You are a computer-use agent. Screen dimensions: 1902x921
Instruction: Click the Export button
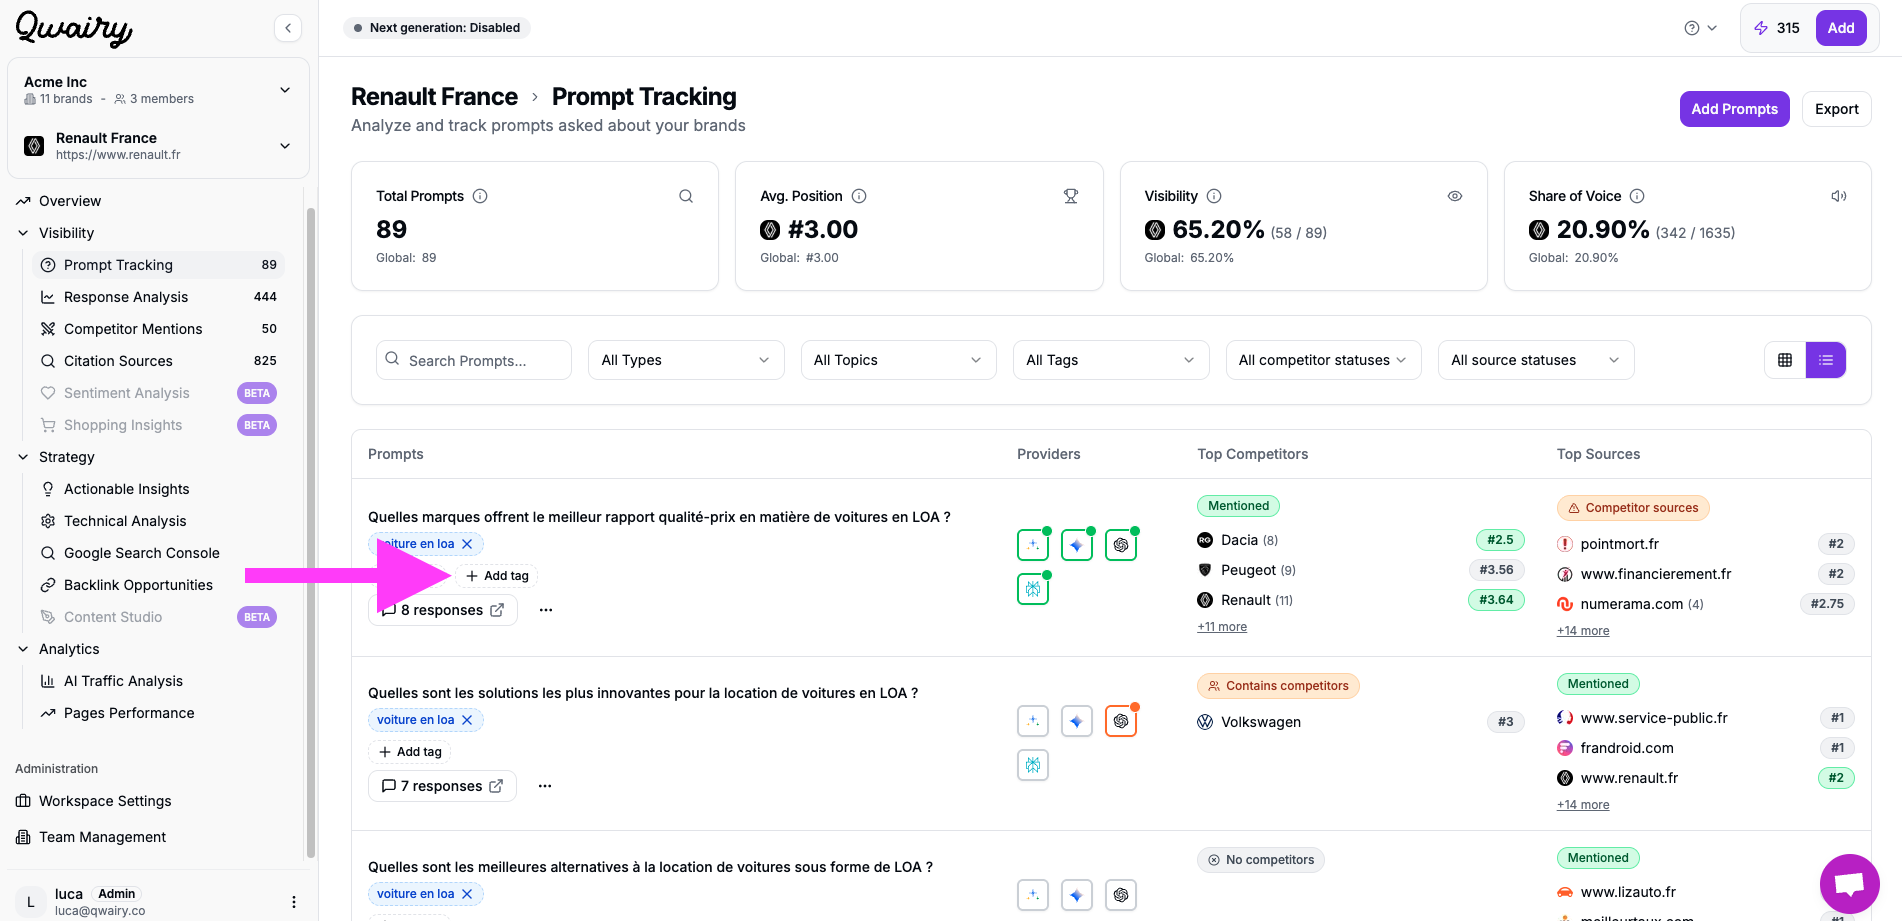(x=1836, y=109)
